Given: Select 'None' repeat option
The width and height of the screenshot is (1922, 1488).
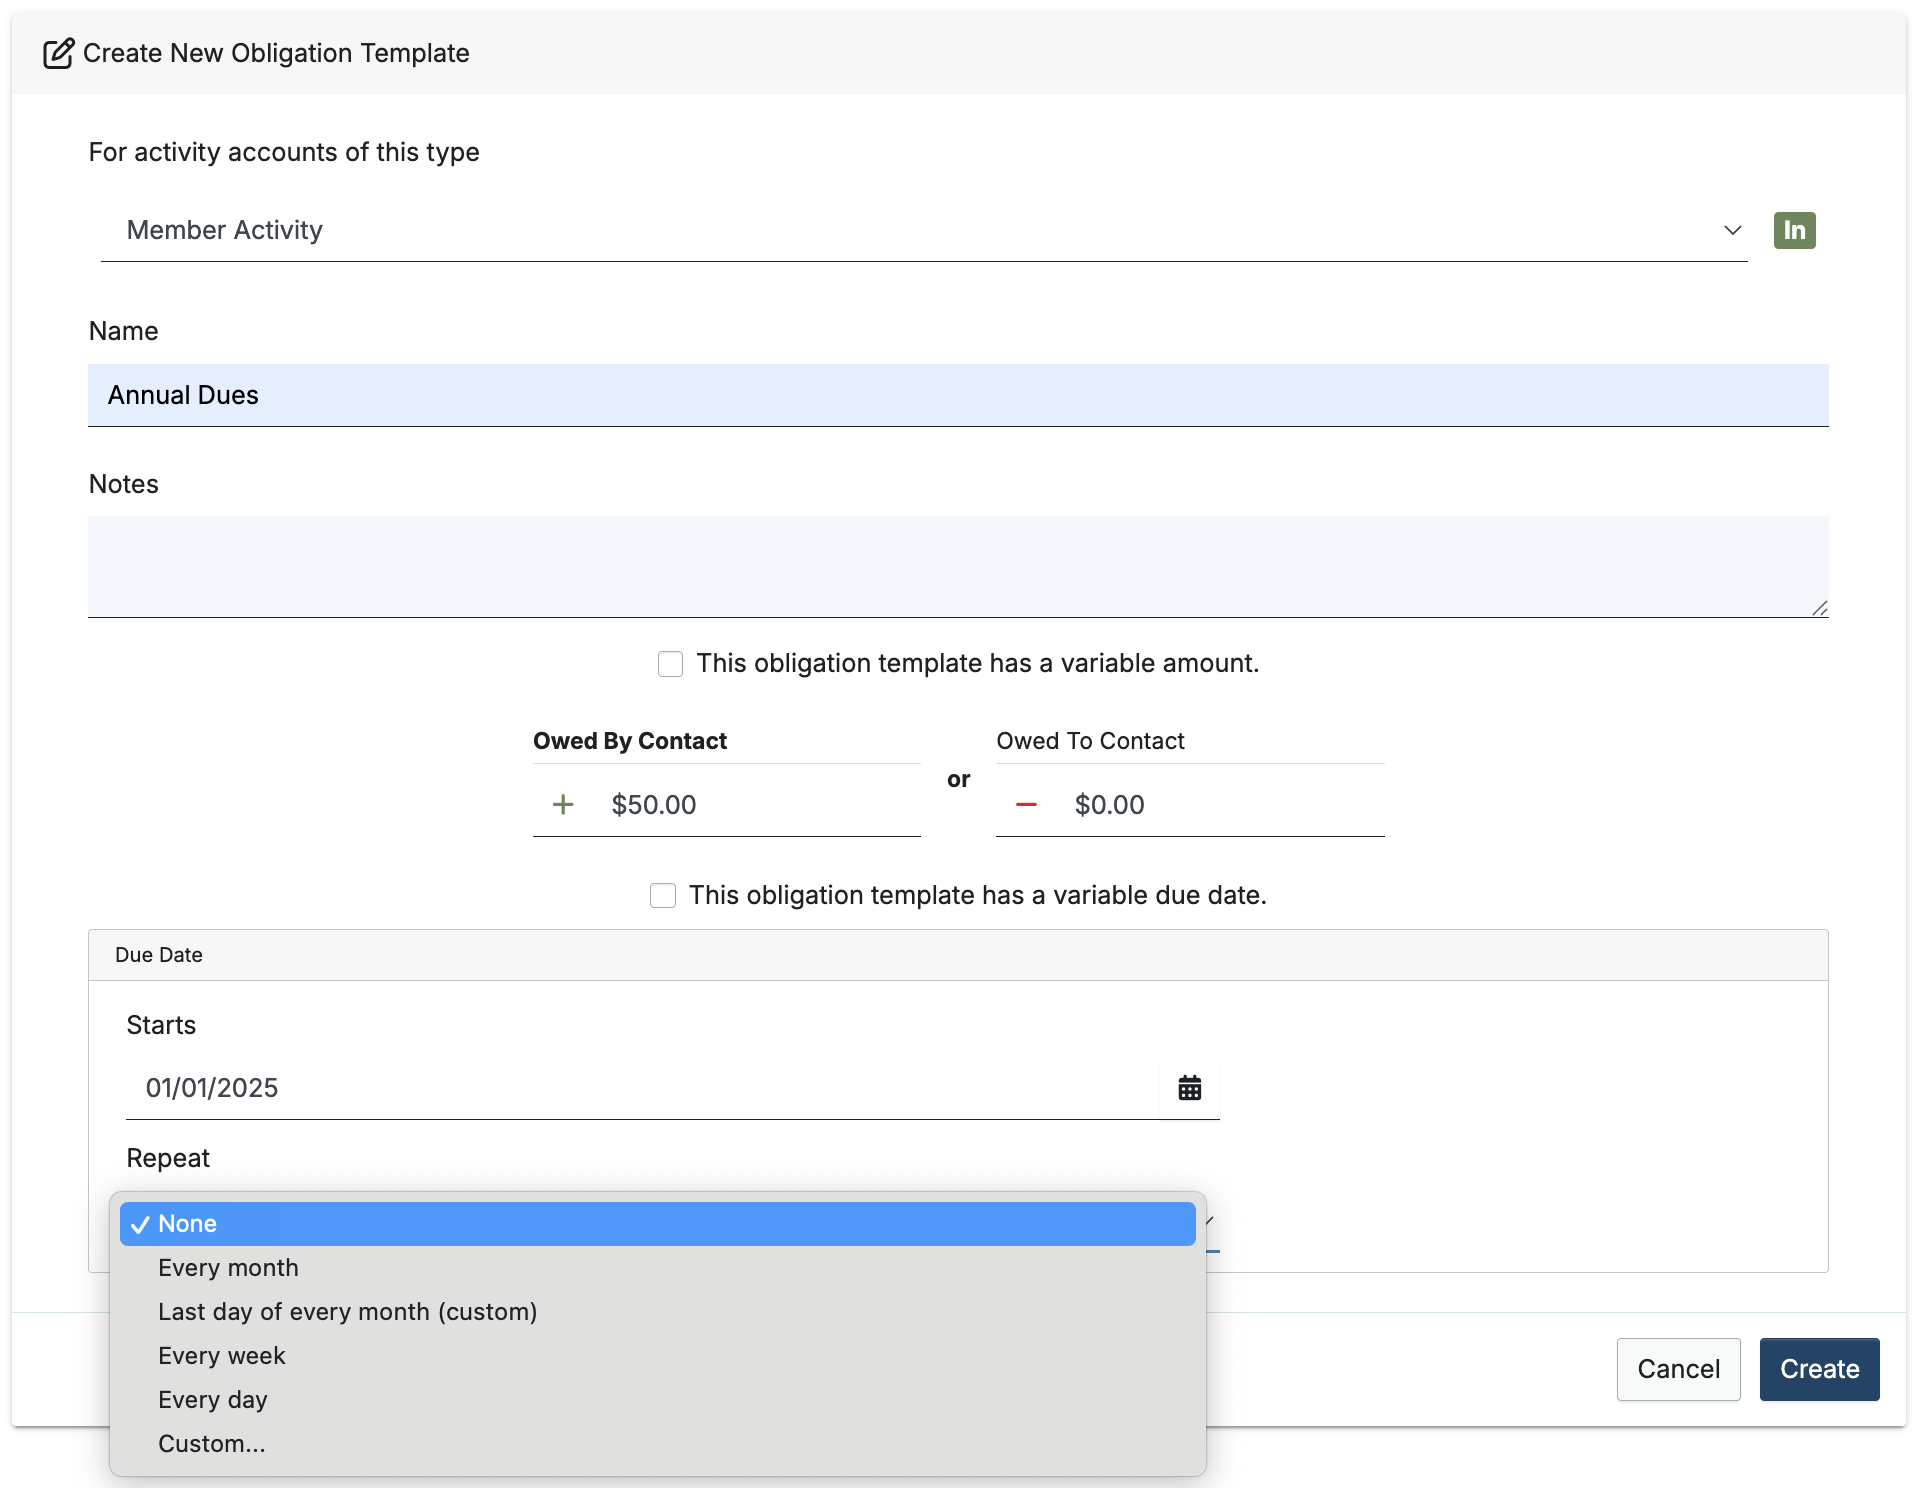Looking at the screenshot, I should (x=657, y=1224).
